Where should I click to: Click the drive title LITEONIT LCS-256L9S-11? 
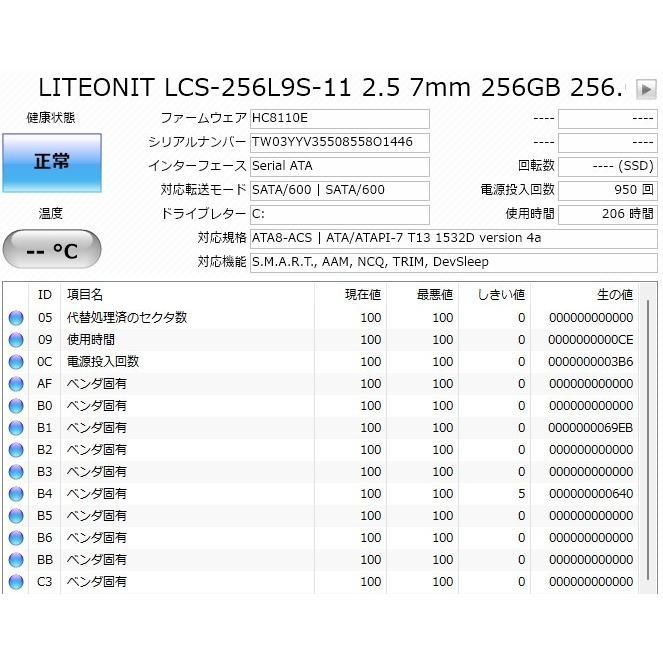tap(331, 88)
